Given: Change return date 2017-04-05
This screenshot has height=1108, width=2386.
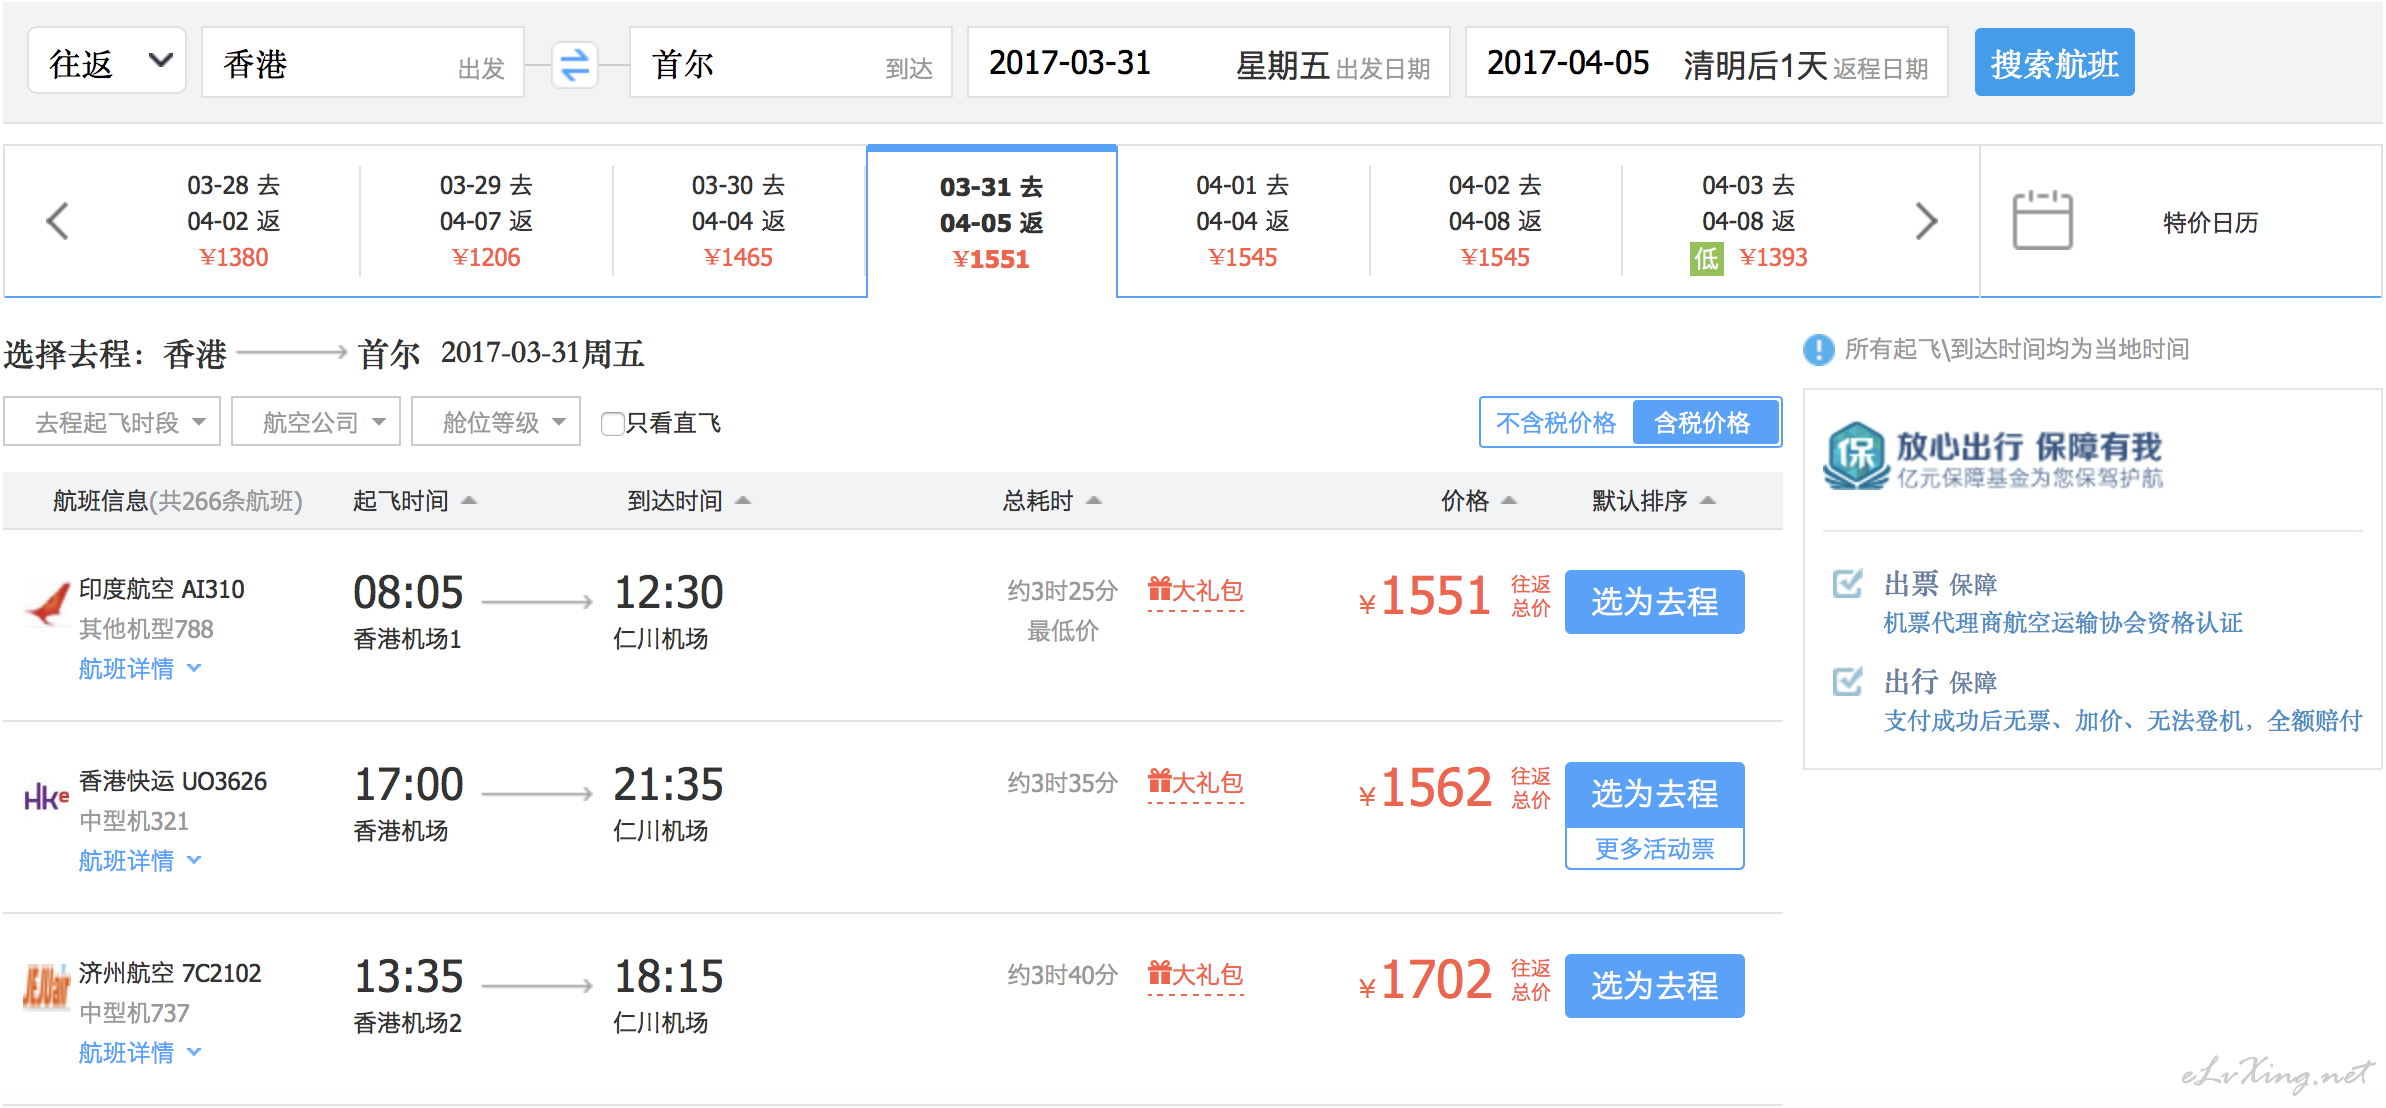Looking at the screenshot, I should coord(1706,63).
